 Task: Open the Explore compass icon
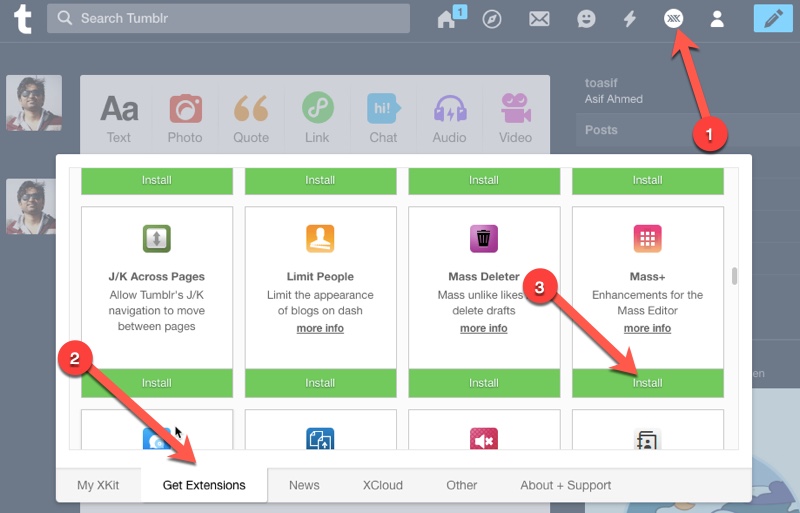click(x=492, y=19)
